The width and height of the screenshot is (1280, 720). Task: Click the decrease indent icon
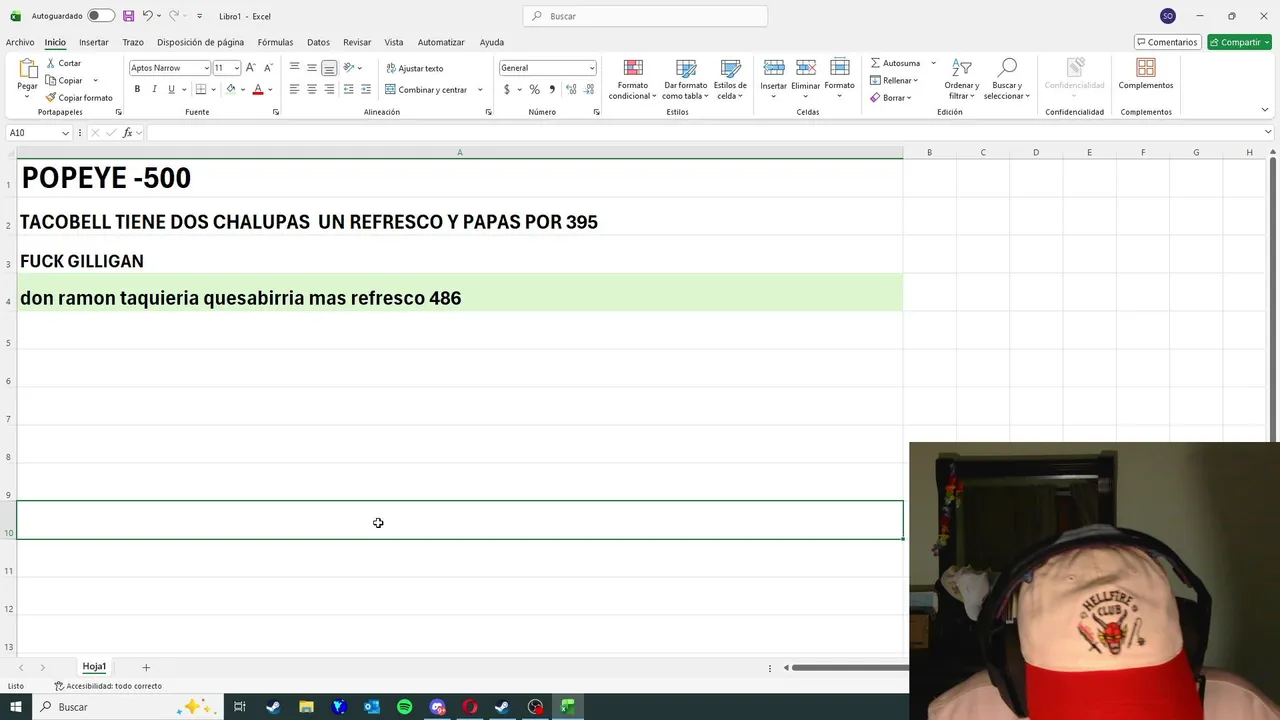[348, 89]
